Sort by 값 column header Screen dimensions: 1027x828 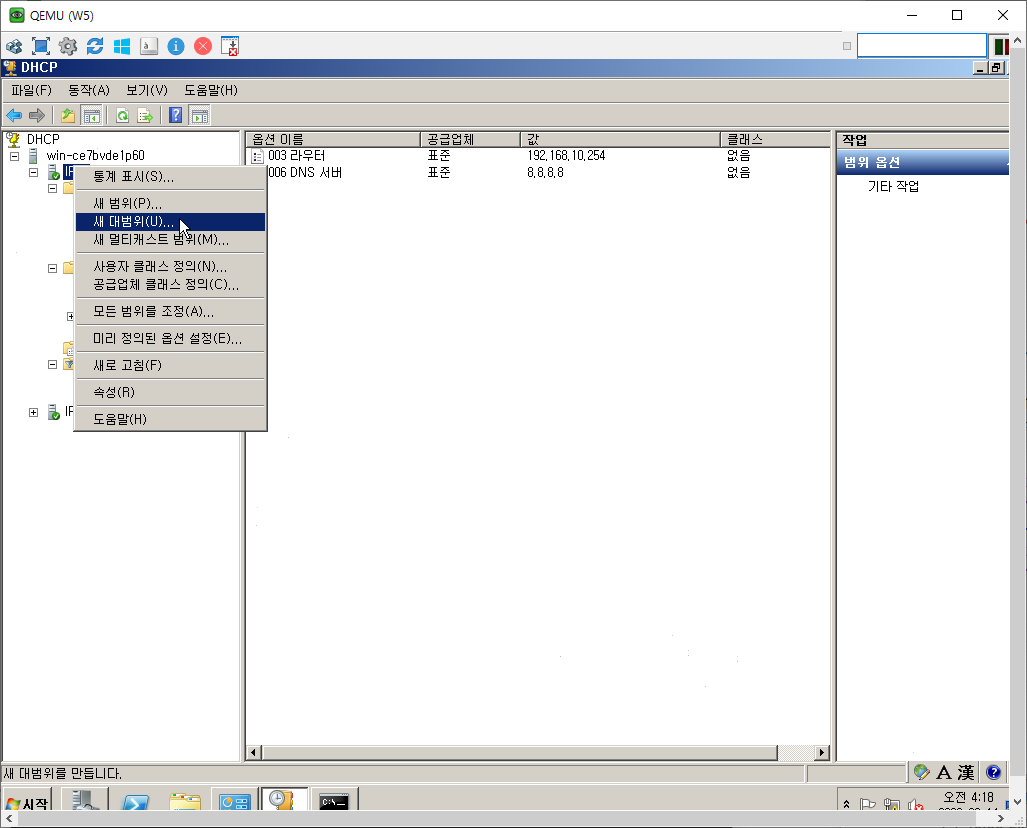click(x=621, y=140)
